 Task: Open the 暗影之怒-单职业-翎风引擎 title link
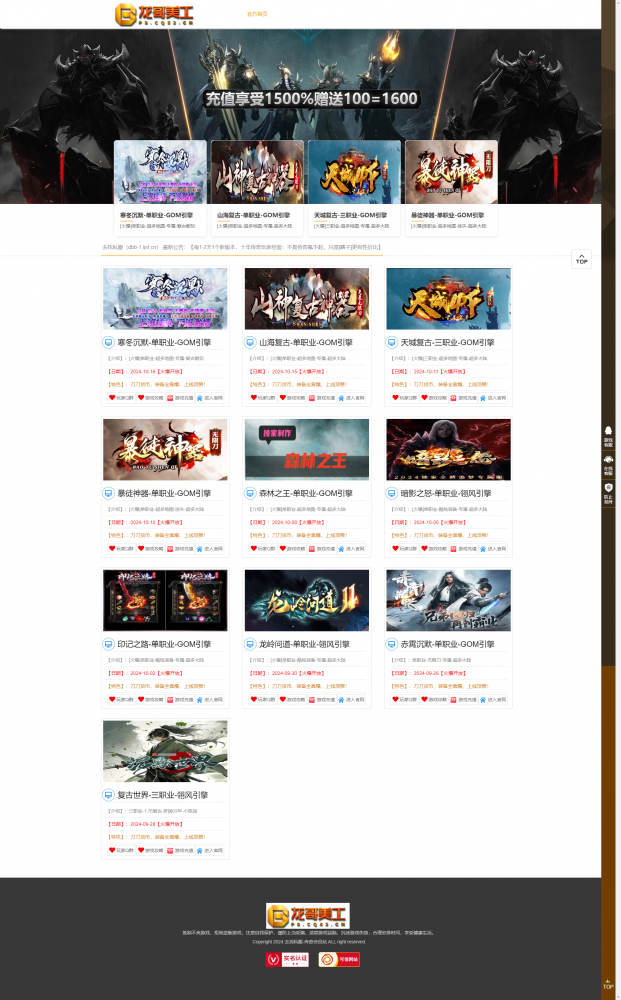[x=446, y=493]
